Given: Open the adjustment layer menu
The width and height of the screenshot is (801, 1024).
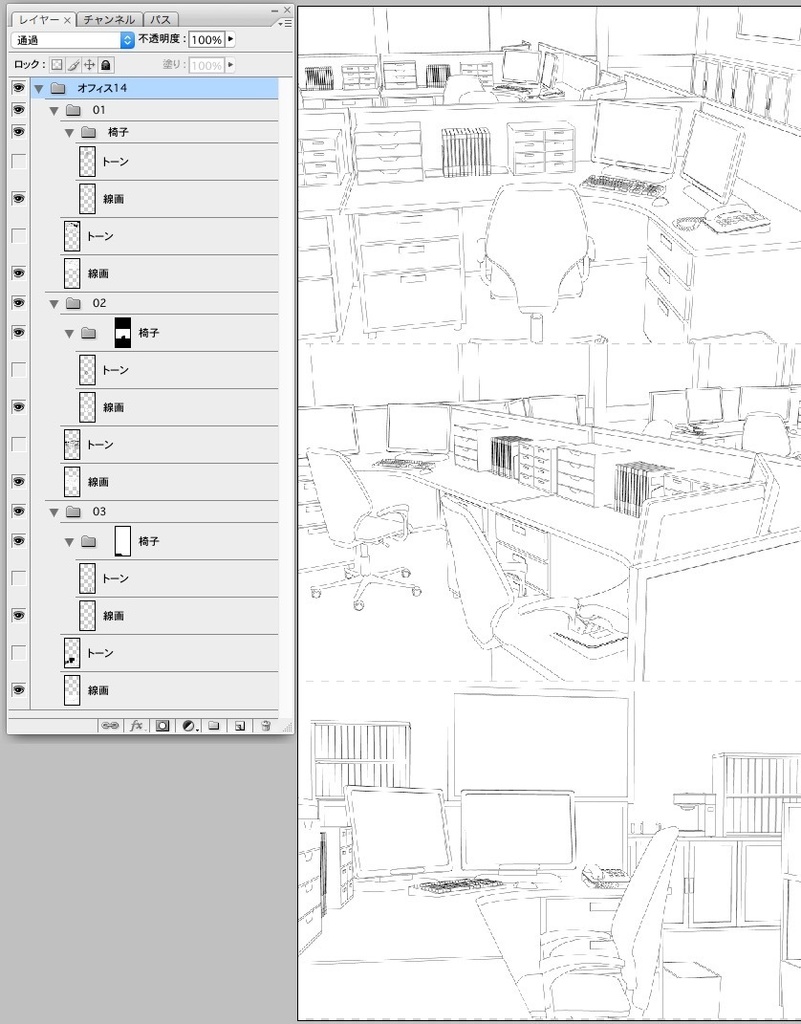Looking at the screenshot, I should click(x=186, y=725).
